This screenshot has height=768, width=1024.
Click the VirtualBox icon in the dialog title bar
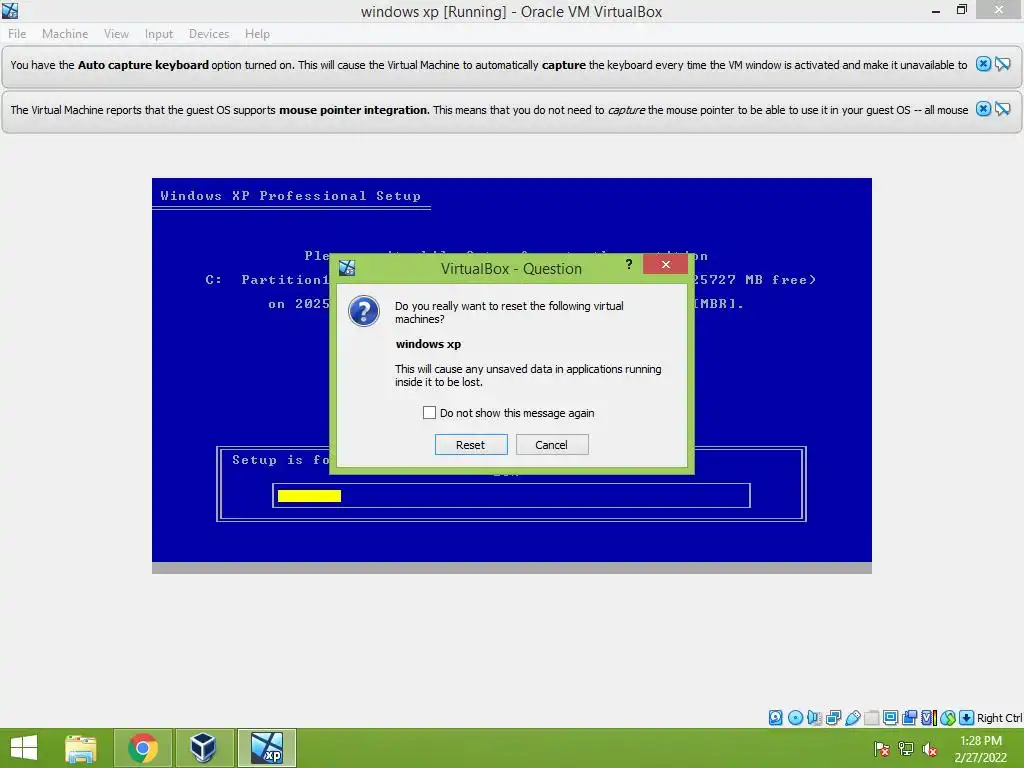click(347, 268)
